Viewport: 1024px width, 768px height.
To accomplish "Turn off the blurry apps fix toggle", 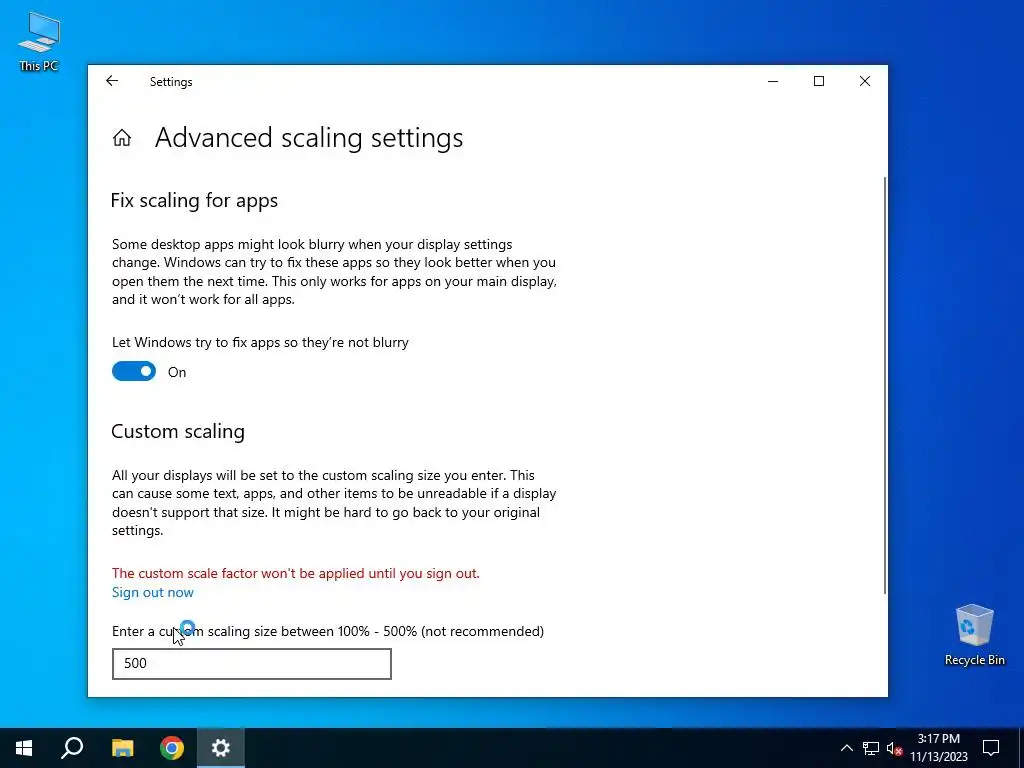I will point(134,372).
